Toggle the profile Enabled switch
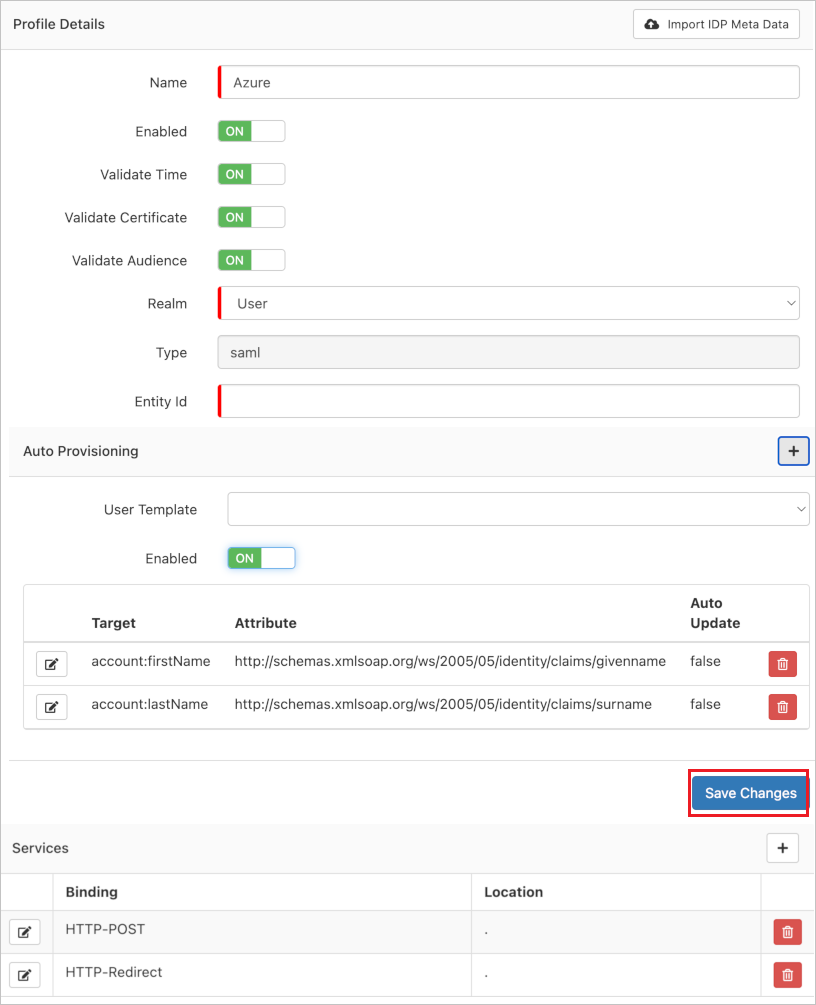This screenshot has width=816, height=1005. pos(251,131)
